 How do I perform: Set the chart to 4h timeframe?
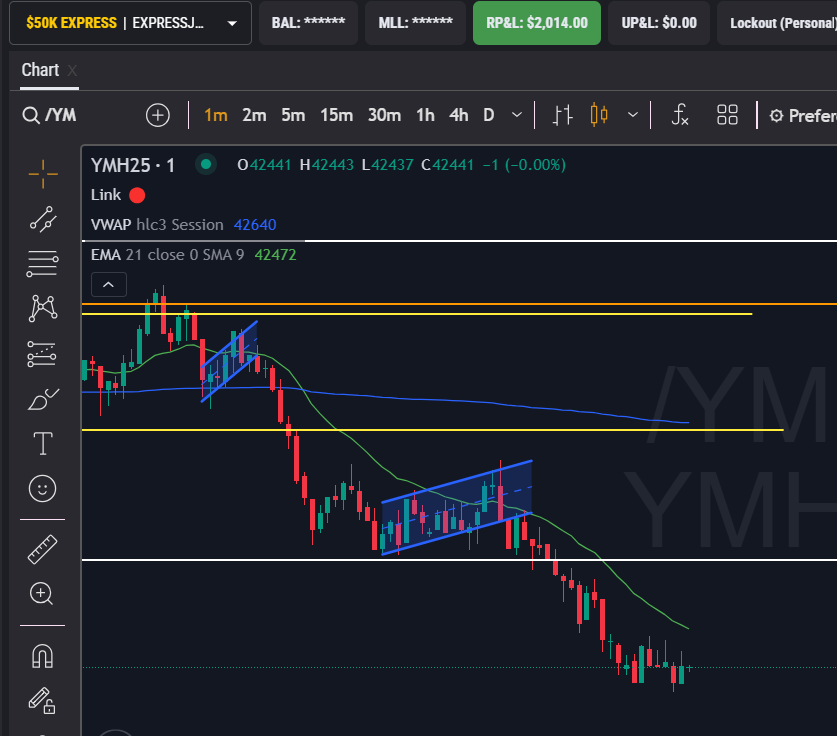pos(459,115)
